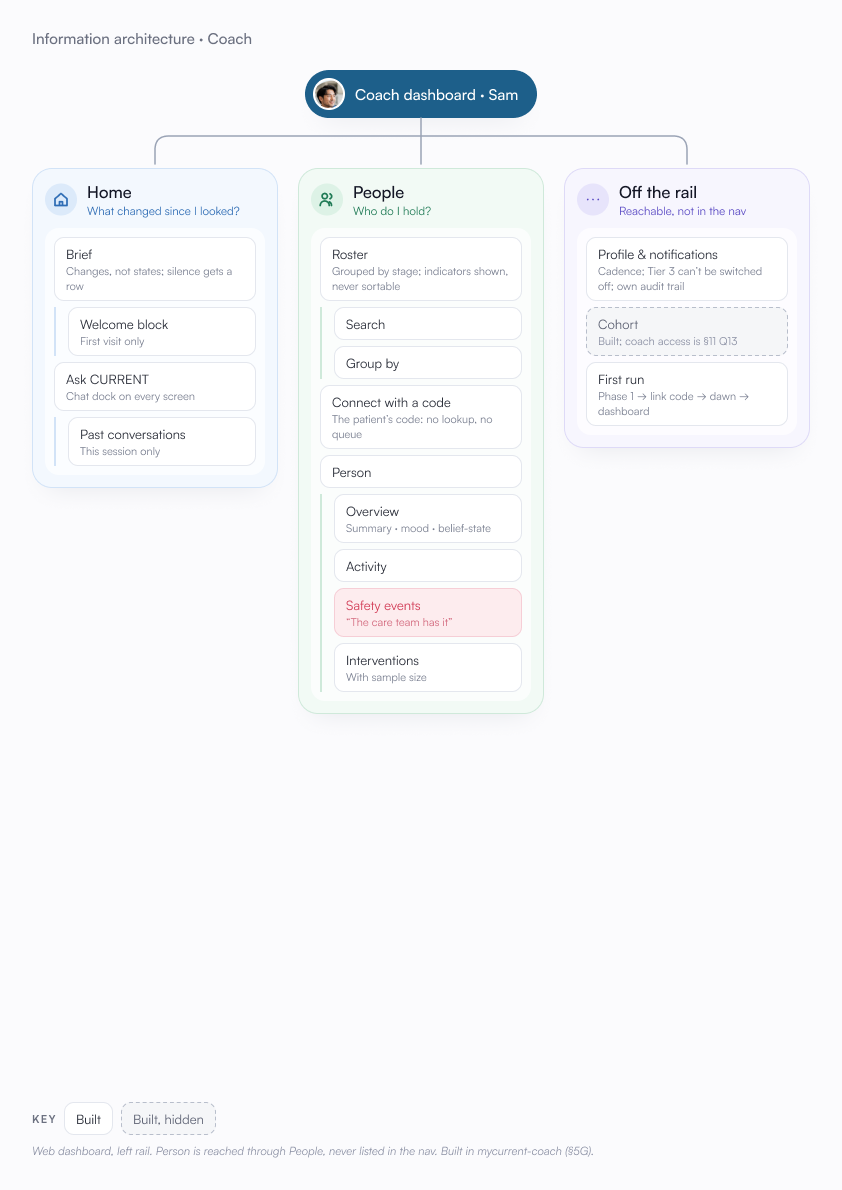Screen dimensions: 842x1190
Task: Click 'Who do I hold?' subtitle
Action: click(x=392, y=211)
